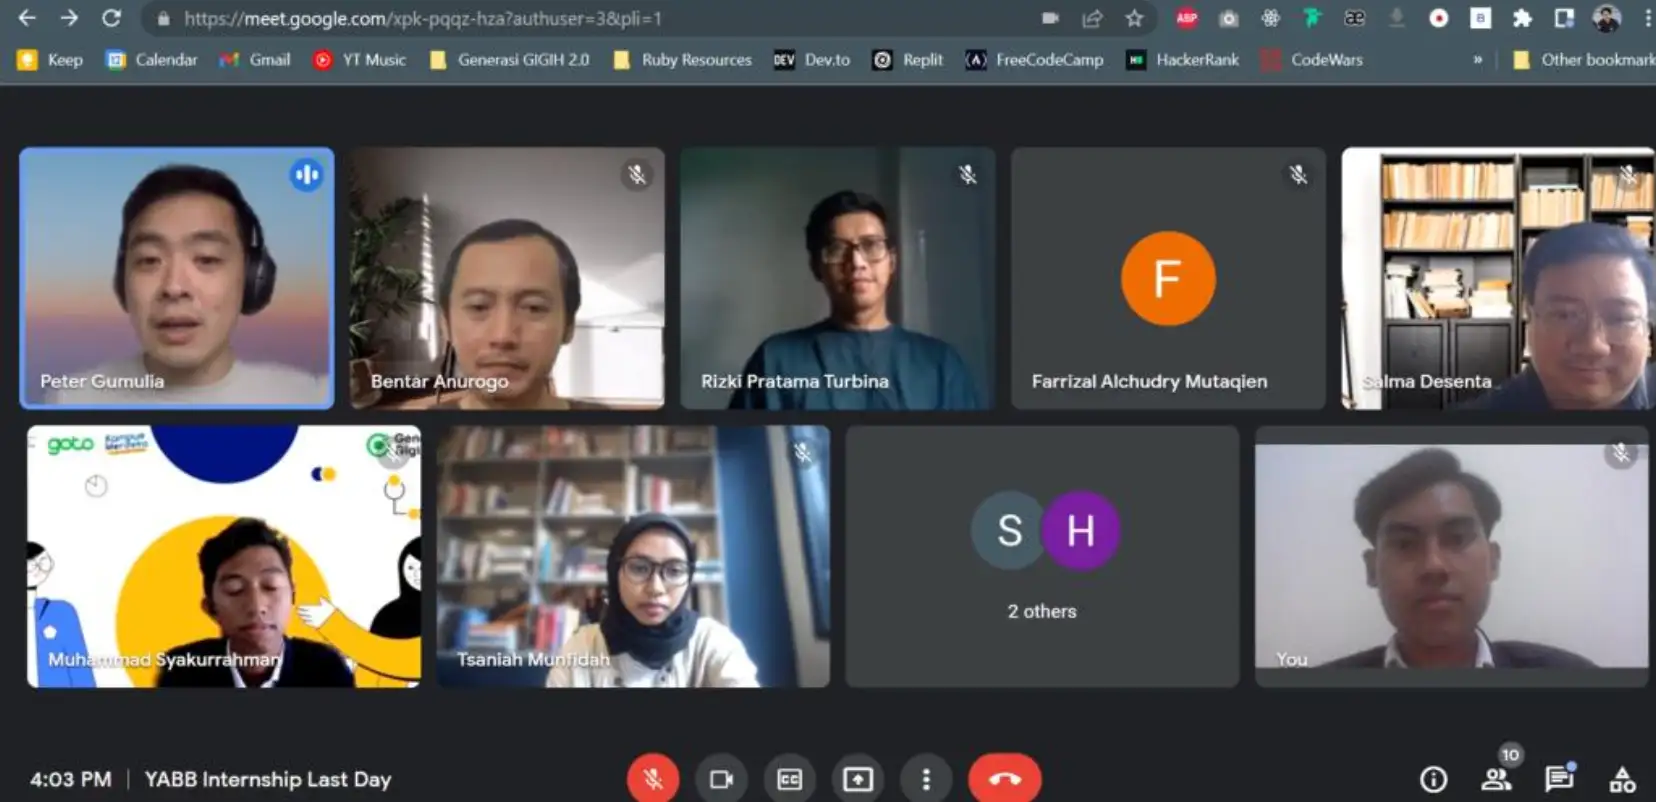
Task: Open the in-call chat panel
Action: (x=1558, y=779)
